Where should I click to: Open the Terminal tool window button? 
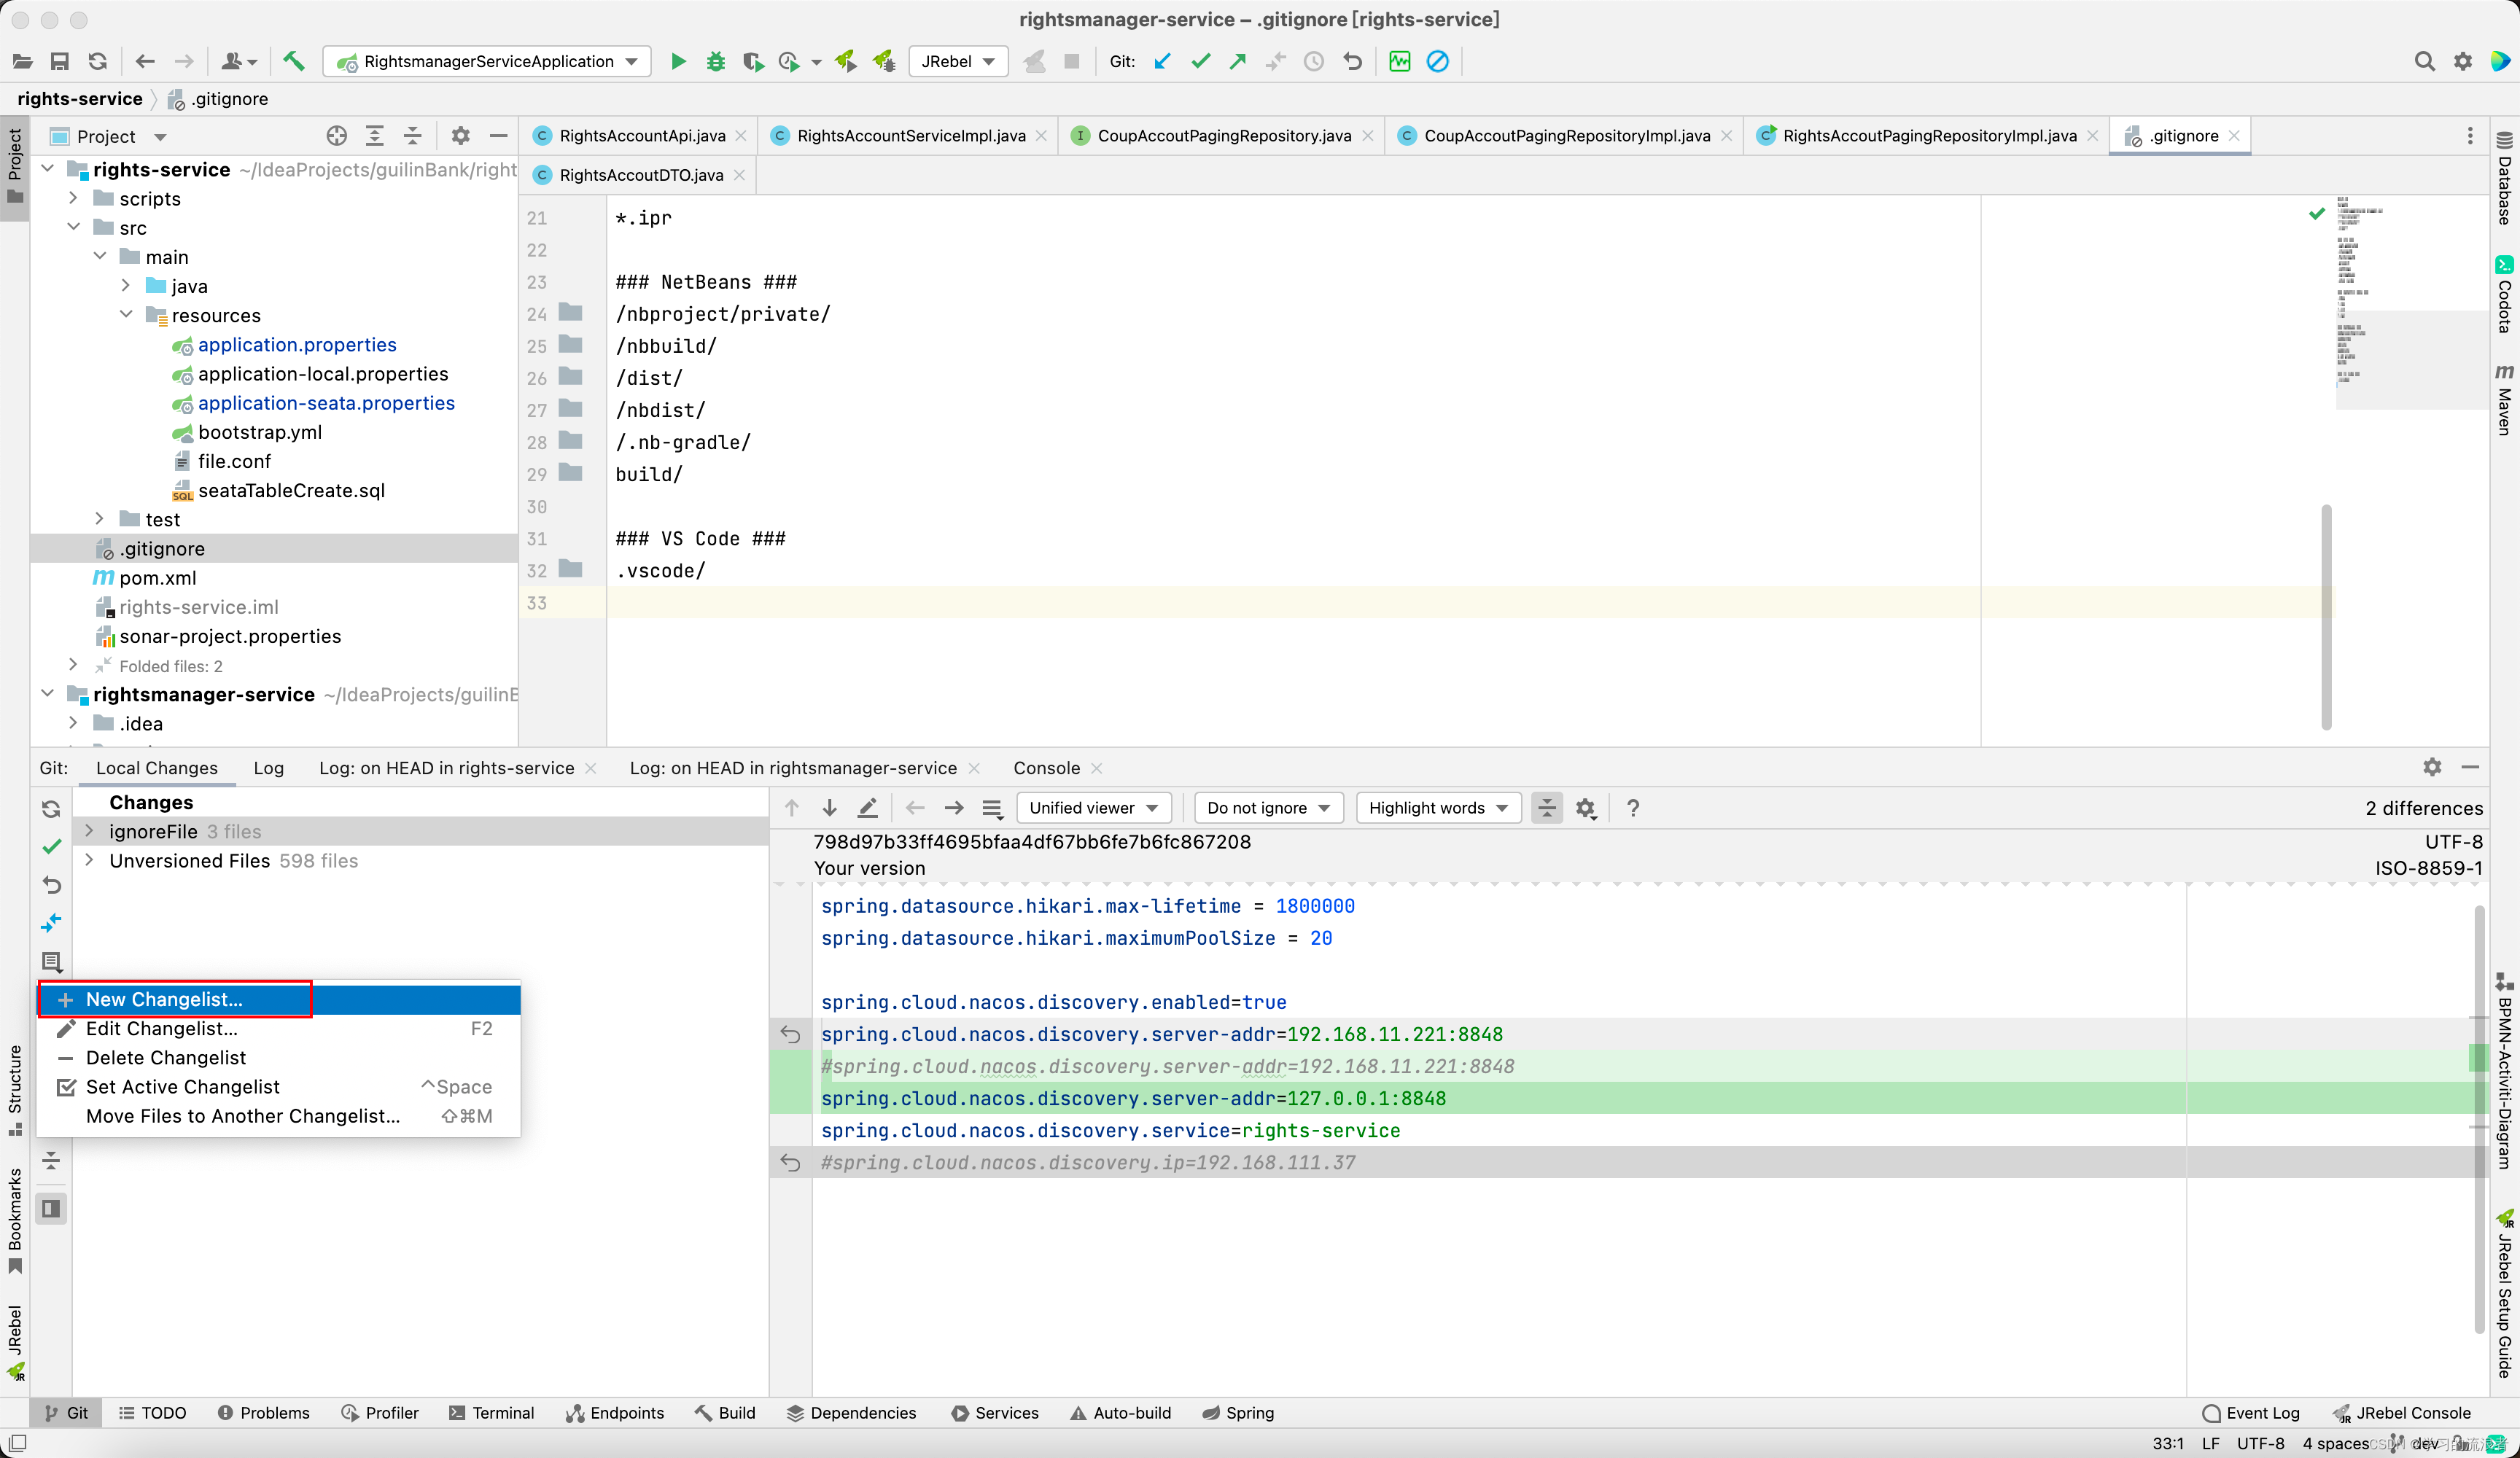pyautogui.click(x=492, y=1412)
